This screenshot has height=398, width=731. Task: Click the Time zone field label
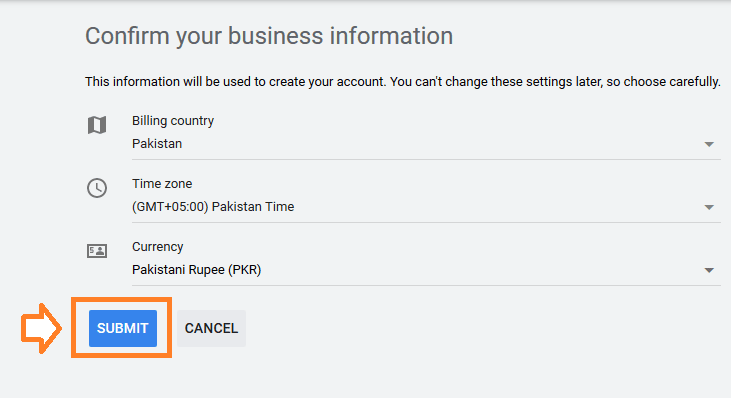tap(162, 184)
